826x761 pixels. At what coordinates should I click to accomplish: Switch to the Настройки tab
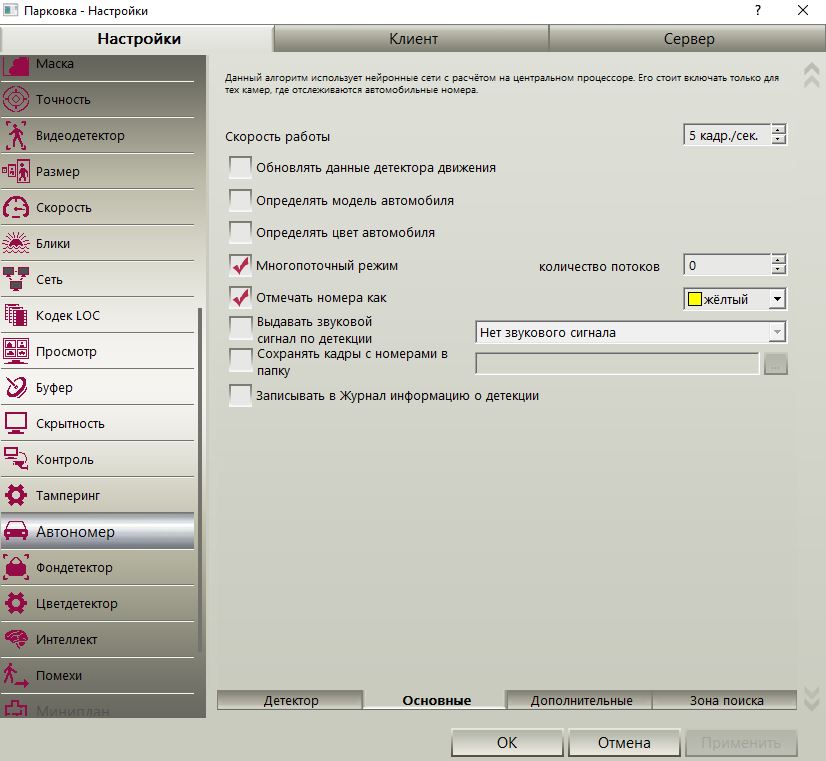139,39
